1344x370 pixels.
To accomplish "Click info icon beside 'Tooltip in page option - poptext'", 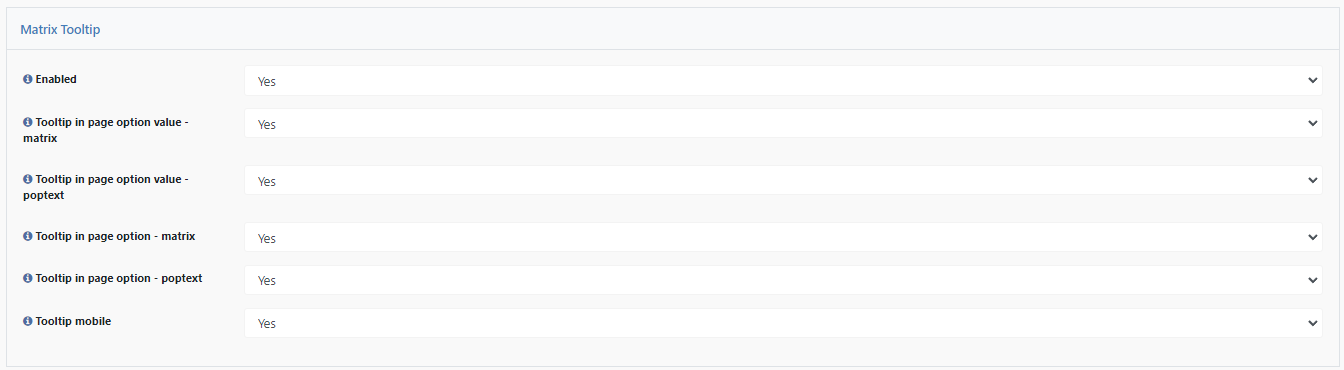I will pos(28,278).
